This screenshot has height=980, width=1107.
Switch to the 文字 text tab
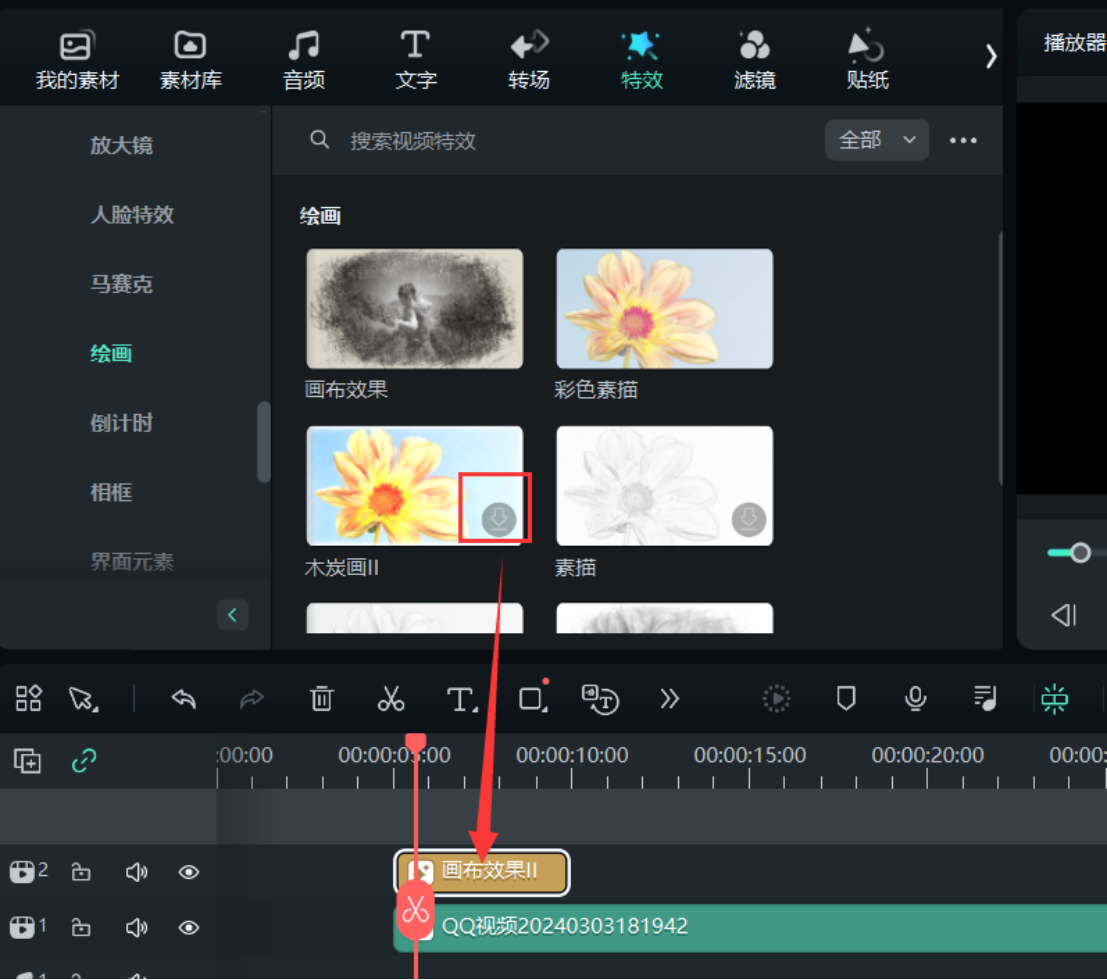[x=416, y=61]
